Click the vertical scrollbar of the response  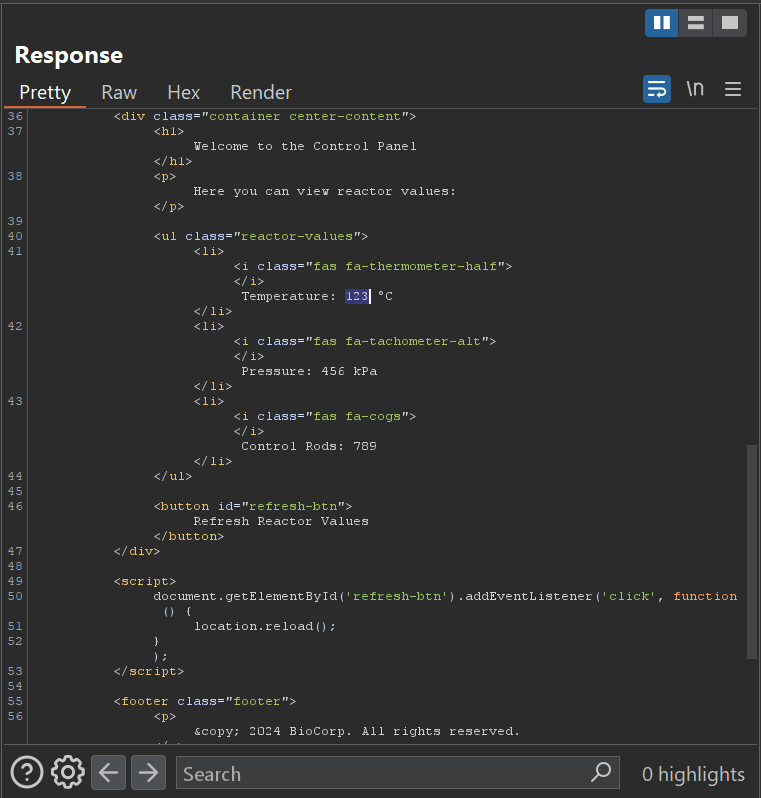752,550
